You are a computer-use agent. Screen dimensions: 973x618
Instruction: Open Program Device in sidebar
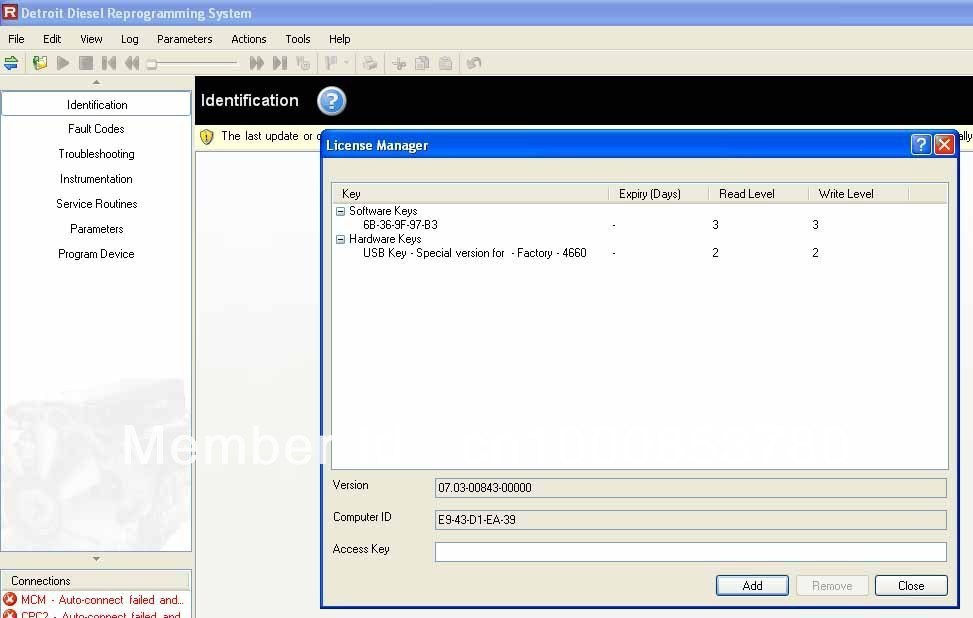(x=96, y=254)
